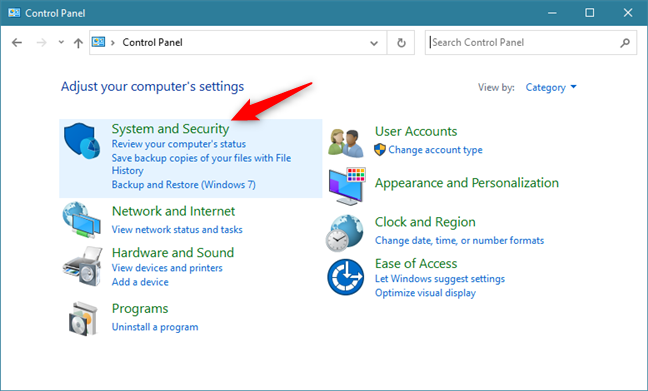This screenshot has width=648, height=391.
Task: Click the Network and Internet globe icon
Action: point(81,219)
